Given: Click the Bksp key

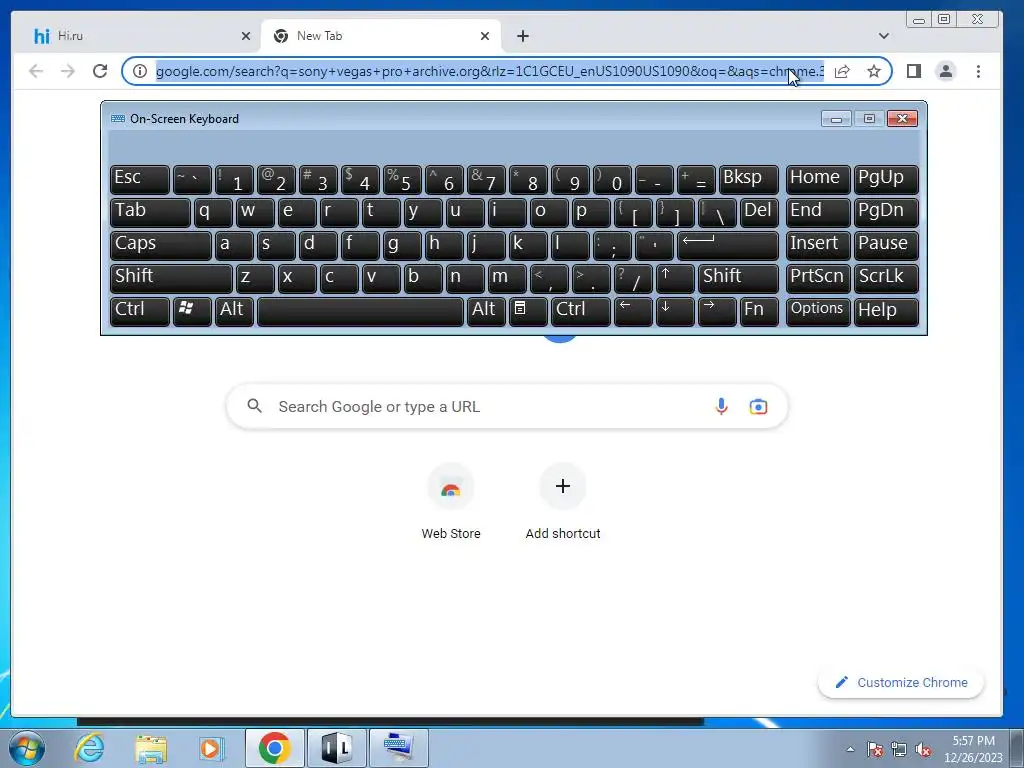Looking at the screenshot, I should (748, 179).
